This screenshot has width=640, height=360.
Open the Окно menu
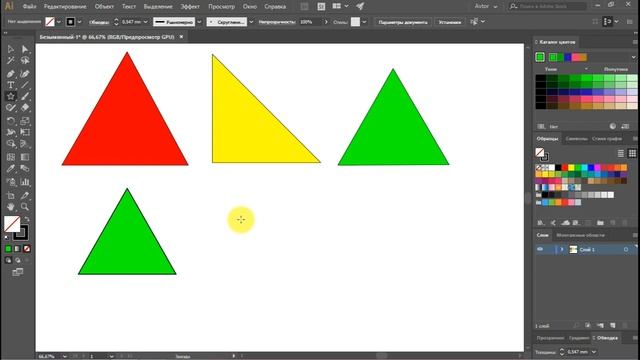tap(249, 7)
